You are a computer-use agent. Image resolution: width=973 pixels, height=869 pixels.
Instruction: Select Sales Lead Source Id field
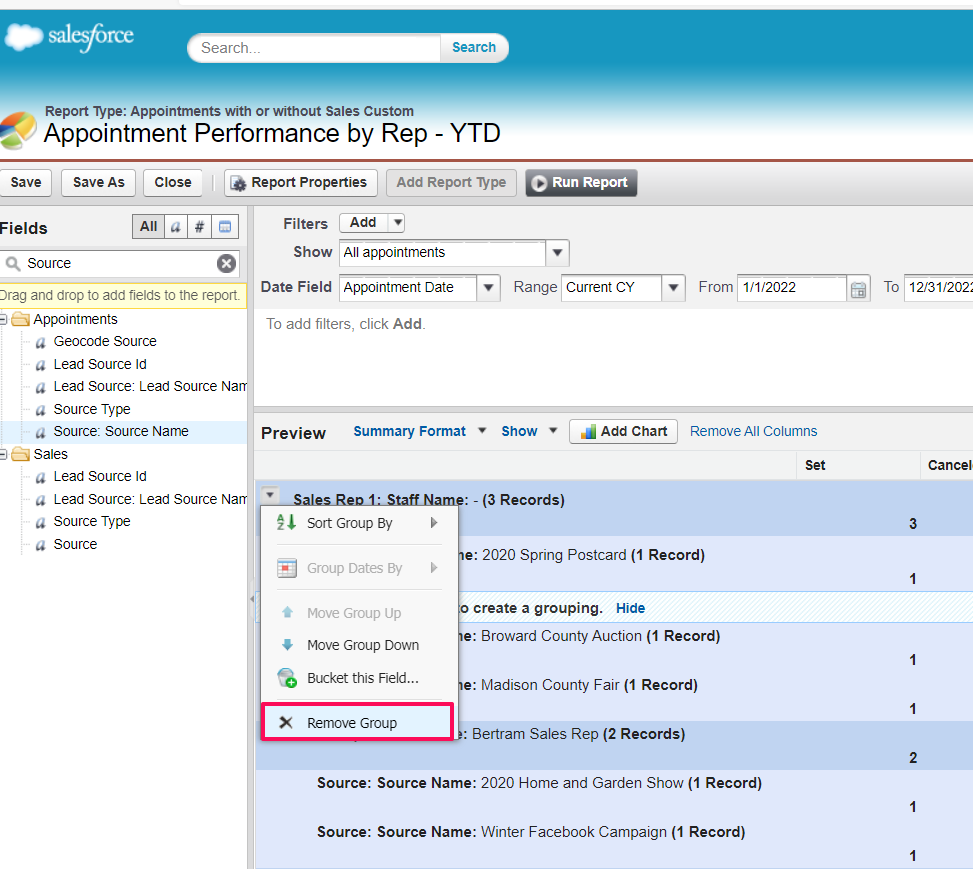100,477
